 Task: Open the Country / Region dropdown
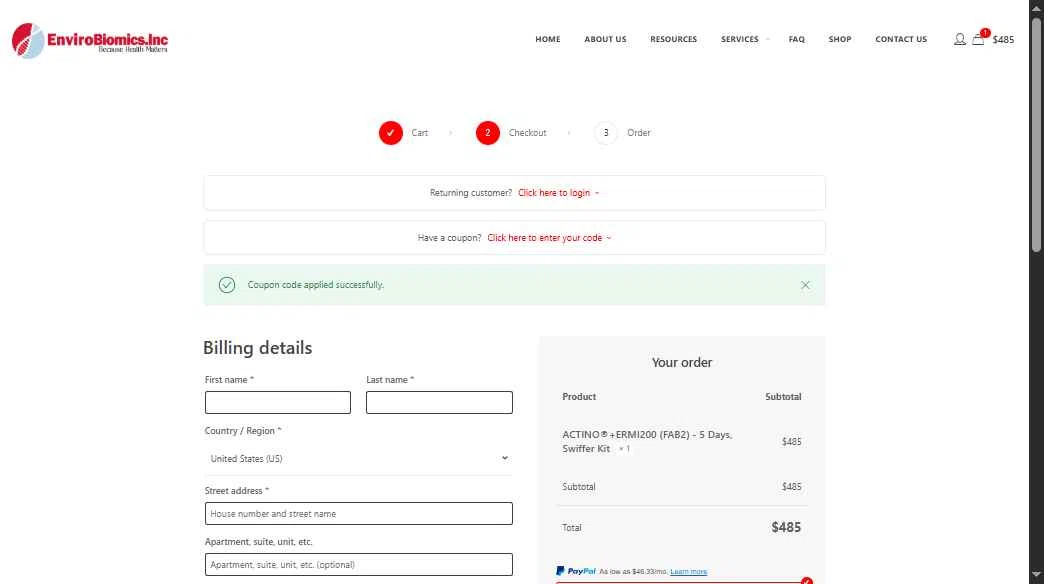coord(359,458)
